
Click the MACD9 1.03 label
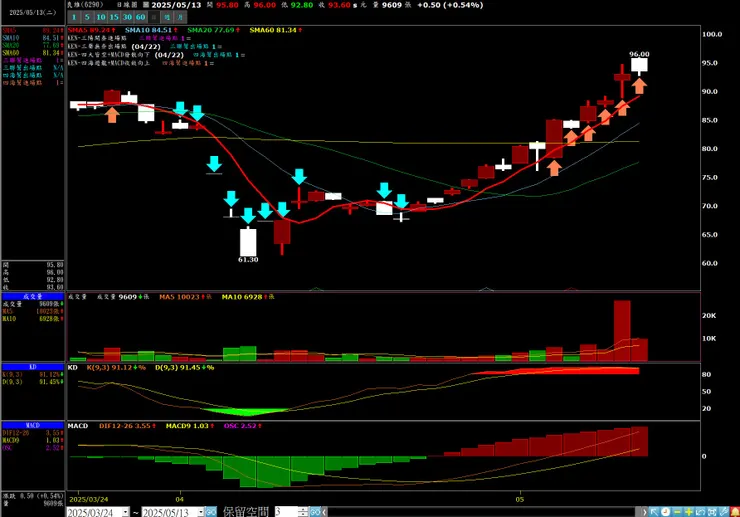190,426
